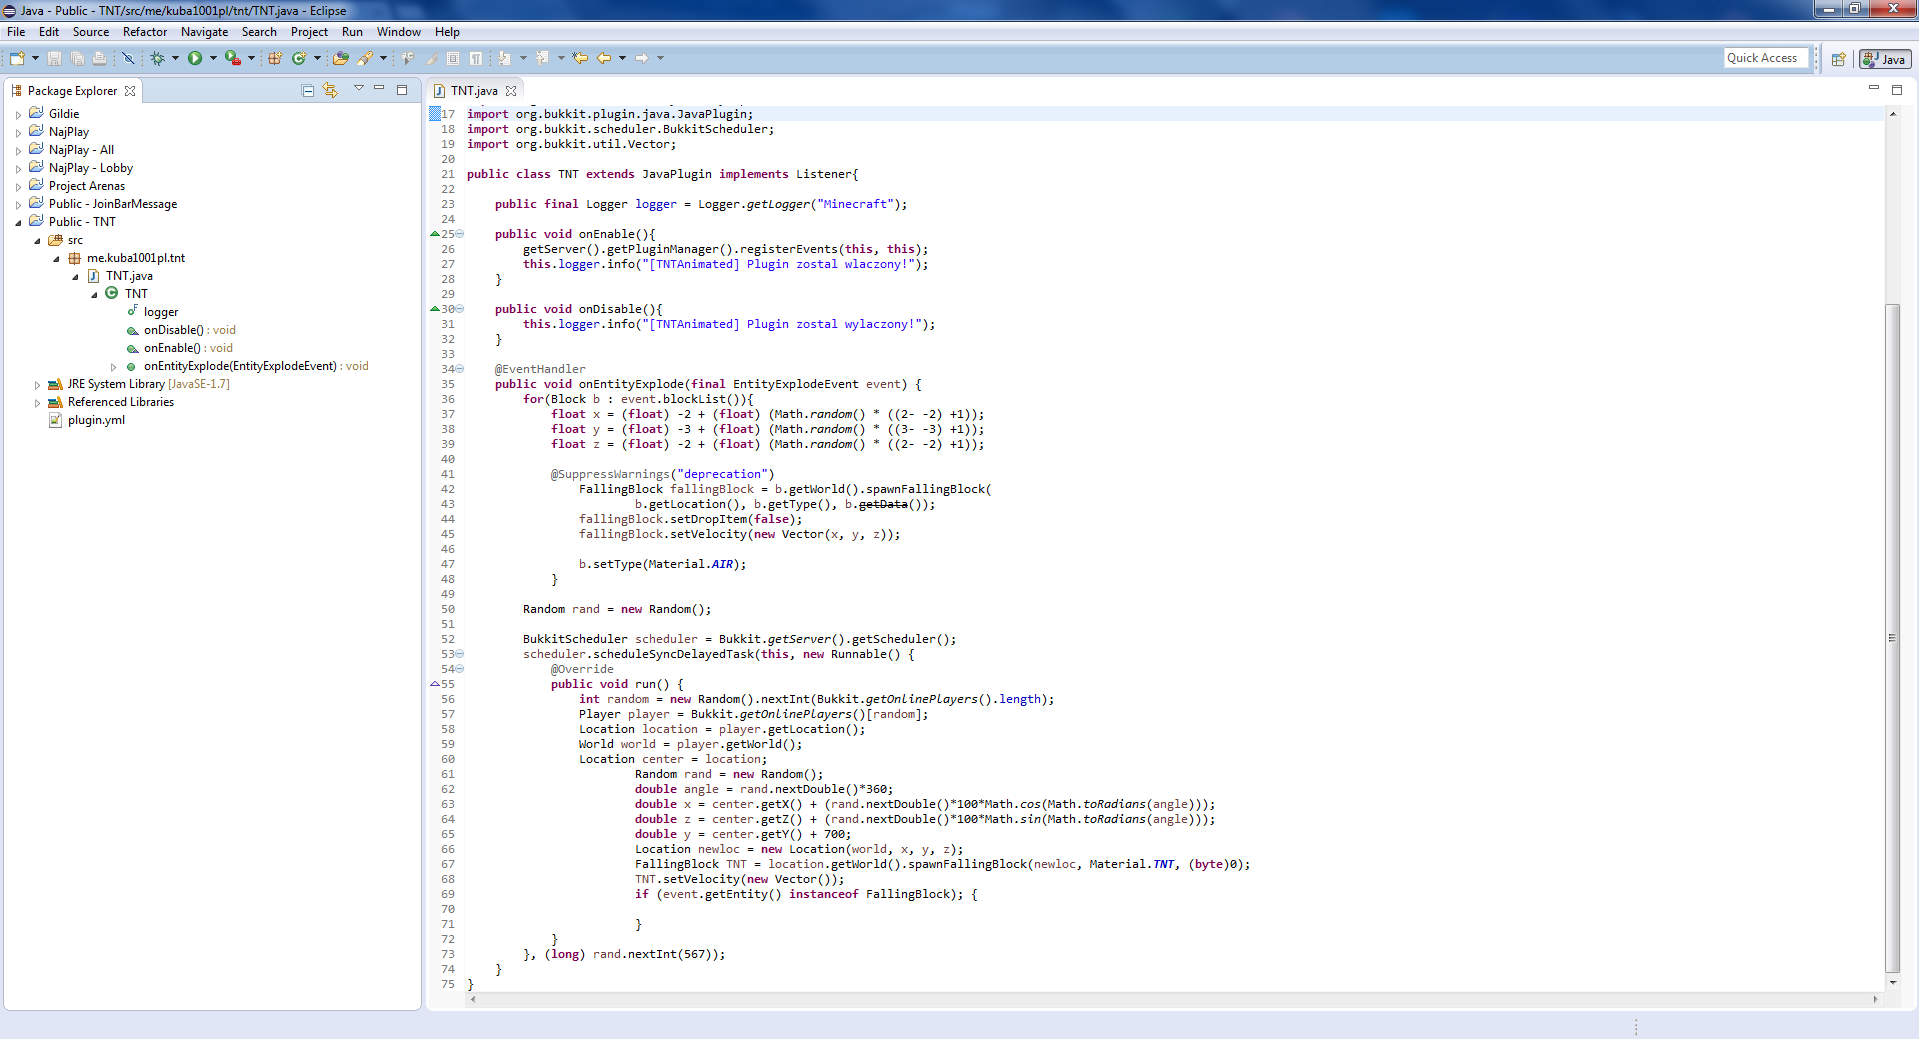Select the me.kuba1001pl.tnt package
This screenshot has width=1919, height=1039.
[135, 258]
